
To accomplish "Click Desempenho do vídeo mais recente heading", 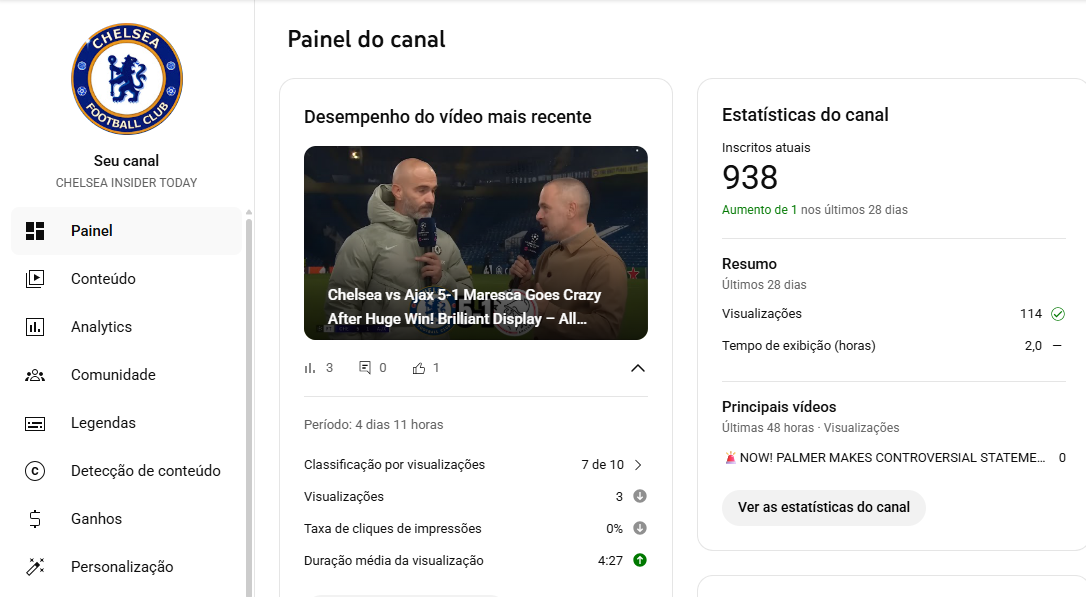I will tap(447, 116).
